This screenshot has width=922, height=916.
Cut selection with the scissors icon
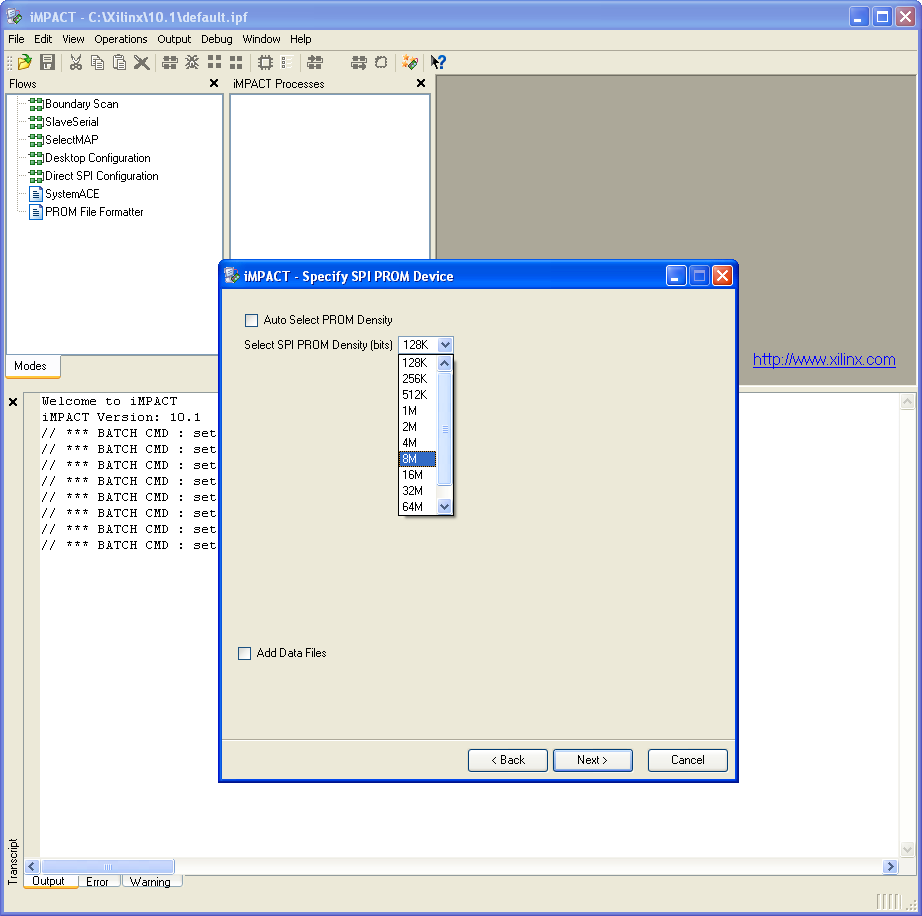click(x=76, y=62)
